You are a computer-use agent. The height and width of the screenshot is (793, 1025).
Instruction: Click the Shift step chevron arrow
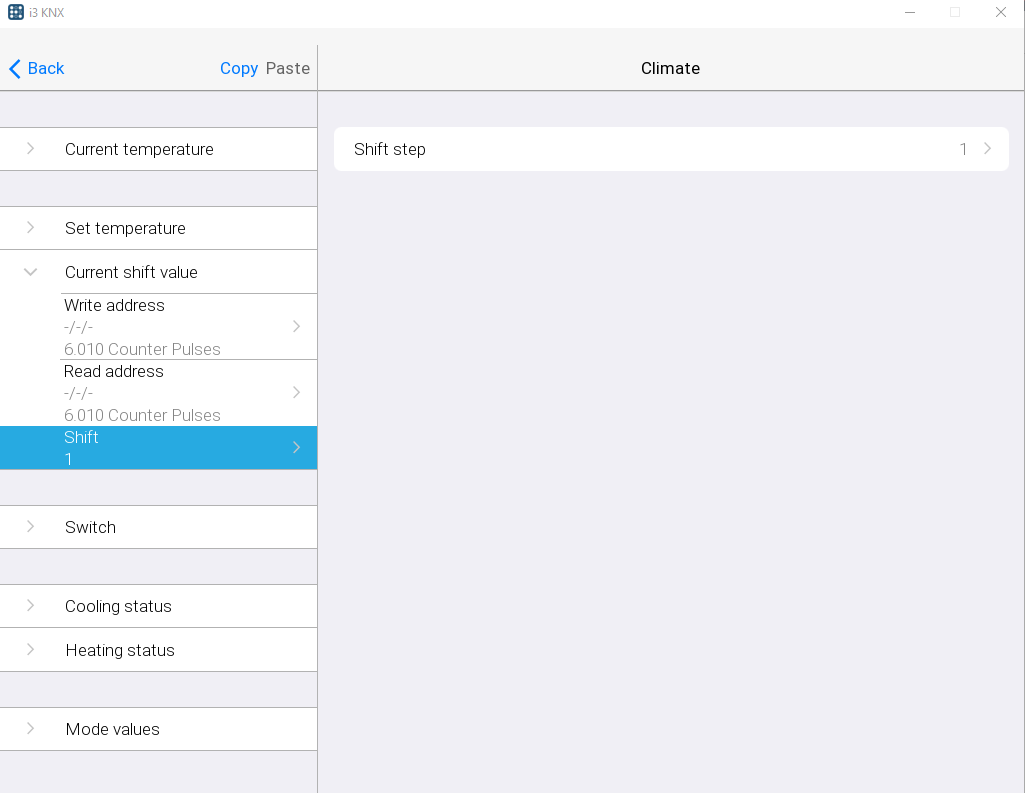click(987, 149)
